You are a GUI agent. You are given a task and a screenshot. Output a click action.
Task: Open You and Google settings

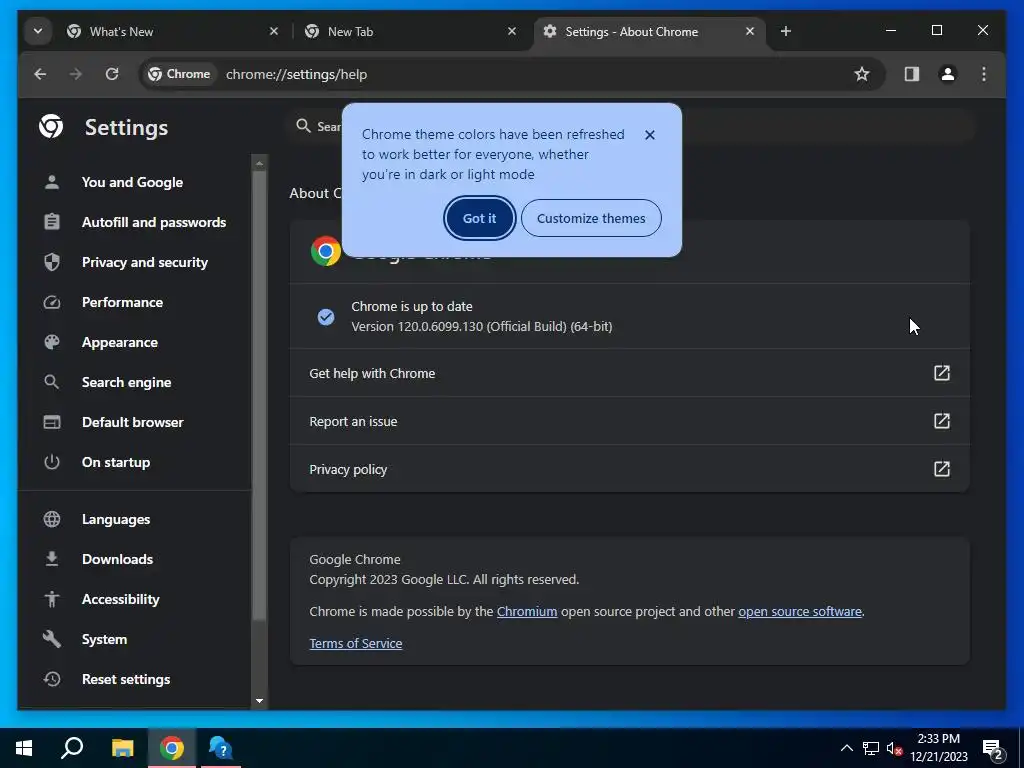(134, 182)
